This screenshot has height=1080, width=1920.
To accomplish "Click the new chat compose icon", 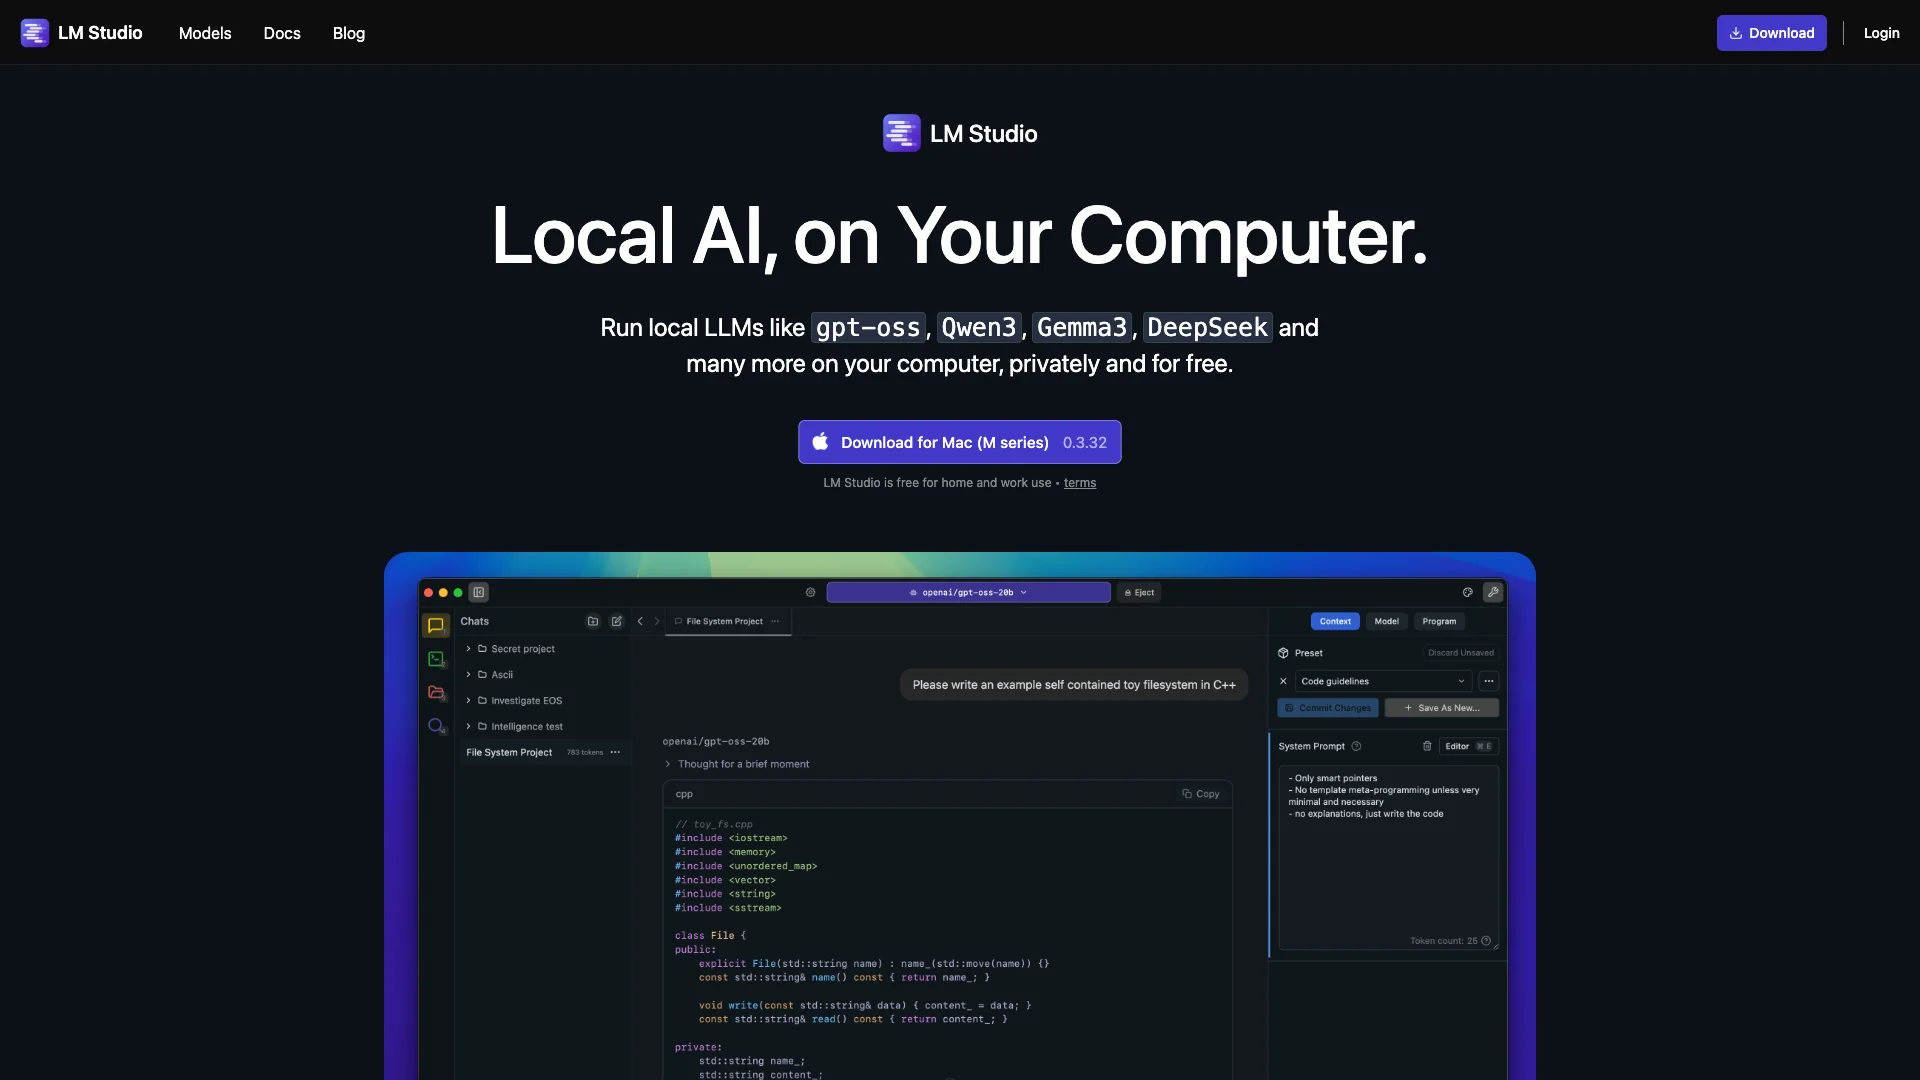I will [617, 621].
